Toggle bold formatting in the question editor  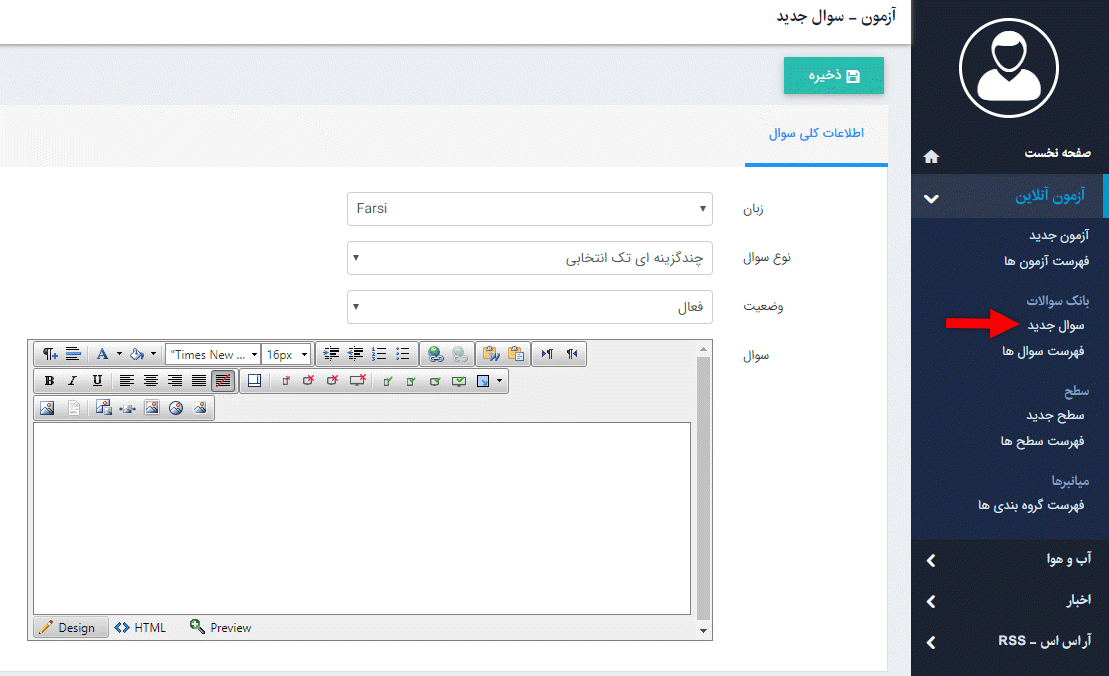[48, 381]
